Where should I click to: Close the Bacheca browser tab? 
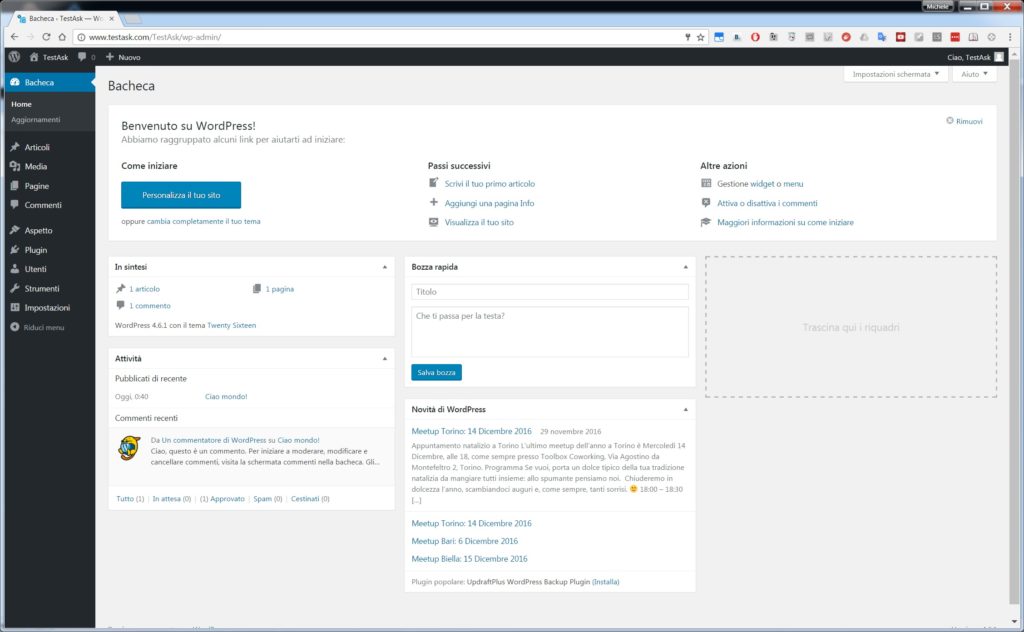[x=112, y=18]
